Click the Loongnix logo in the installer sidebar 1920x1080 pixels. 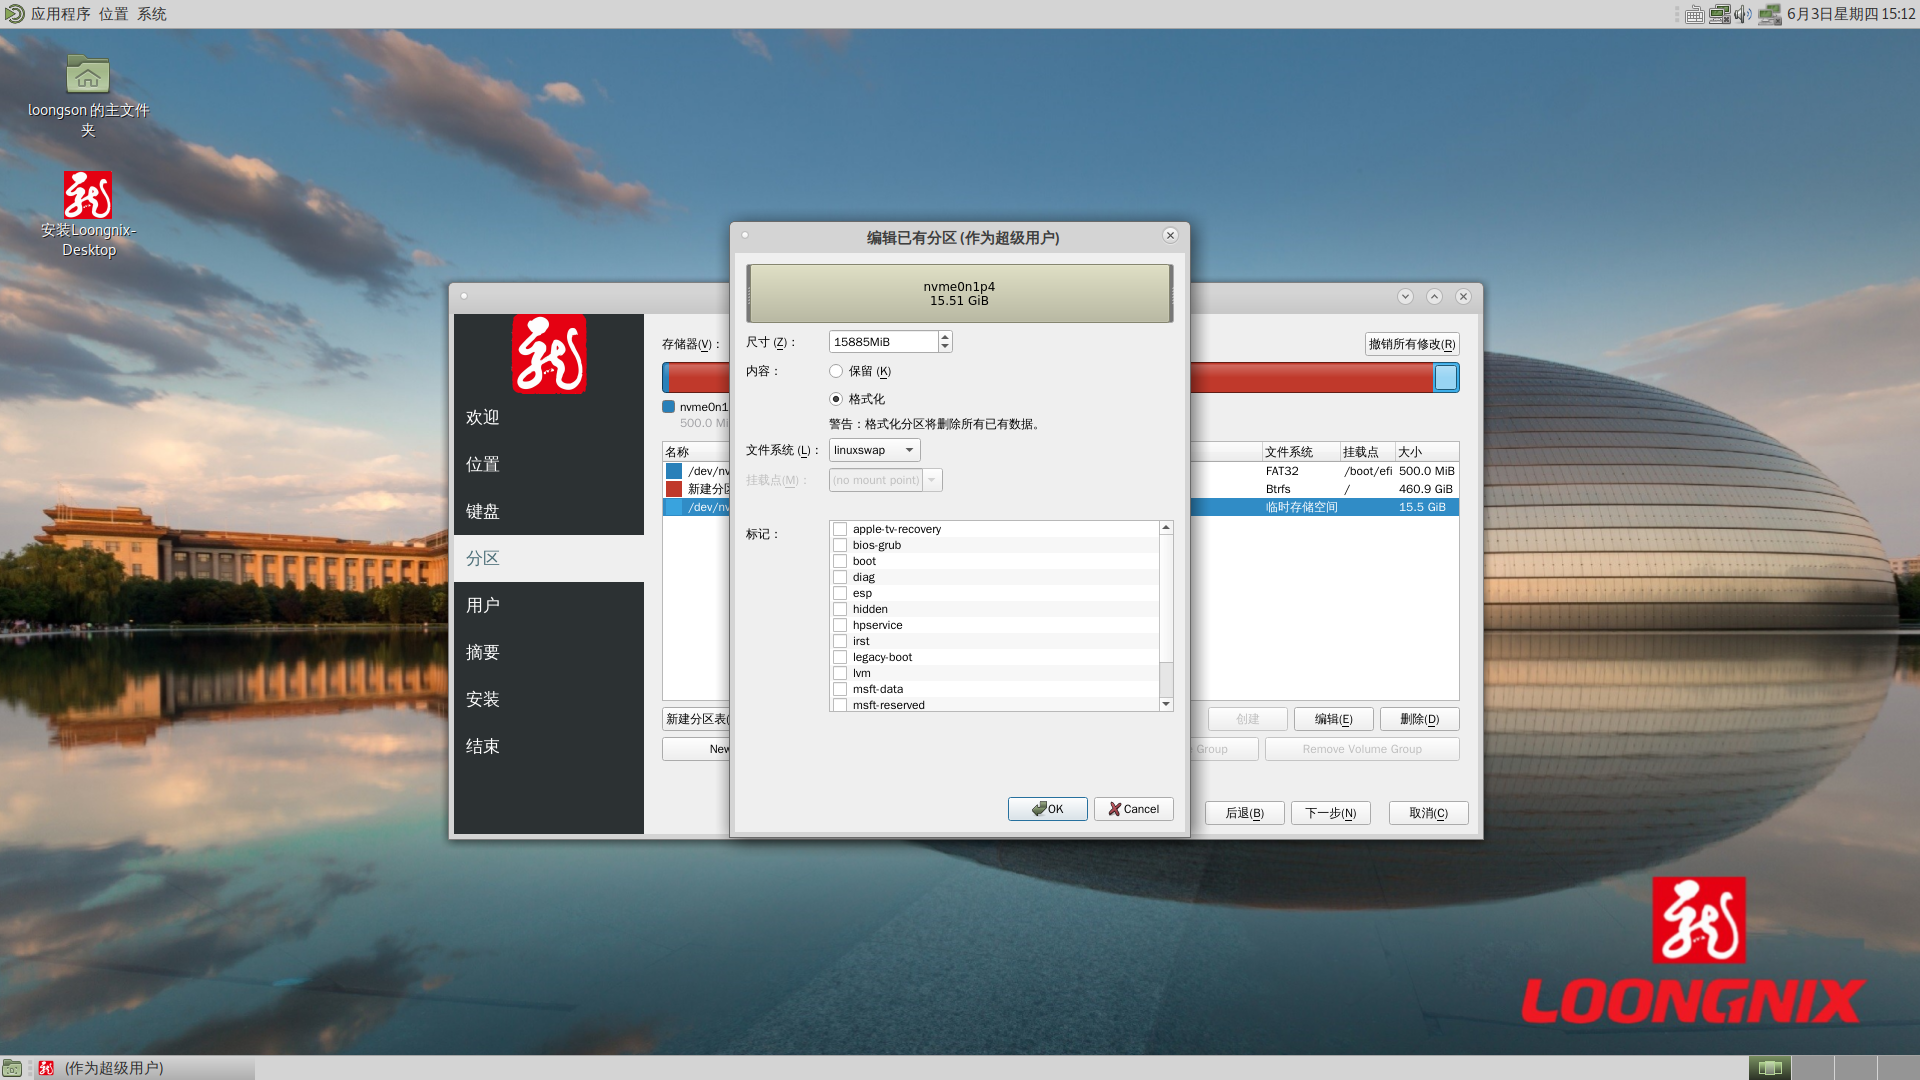pyautogui.click(x=548, y=354)
